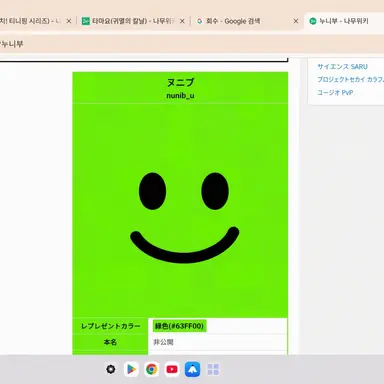384x384 pixels.
Task: Click the ヌニブ heading text
Action: [180, 82]
